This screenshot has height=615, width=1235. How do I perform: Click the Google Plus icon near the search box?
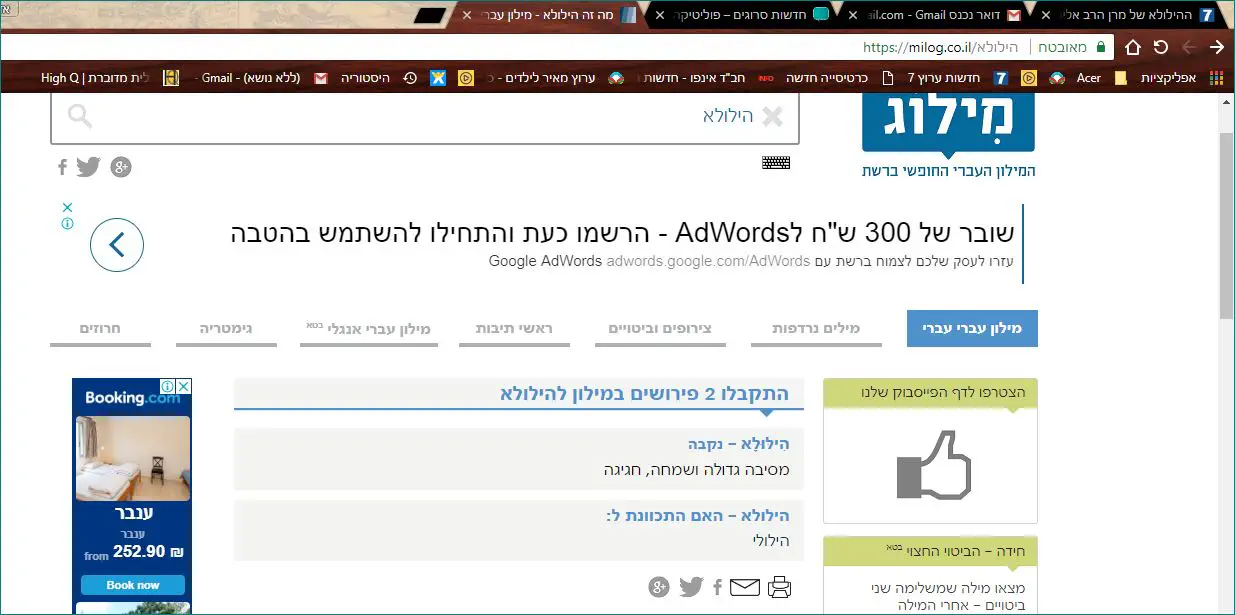[x=121, y=167]
